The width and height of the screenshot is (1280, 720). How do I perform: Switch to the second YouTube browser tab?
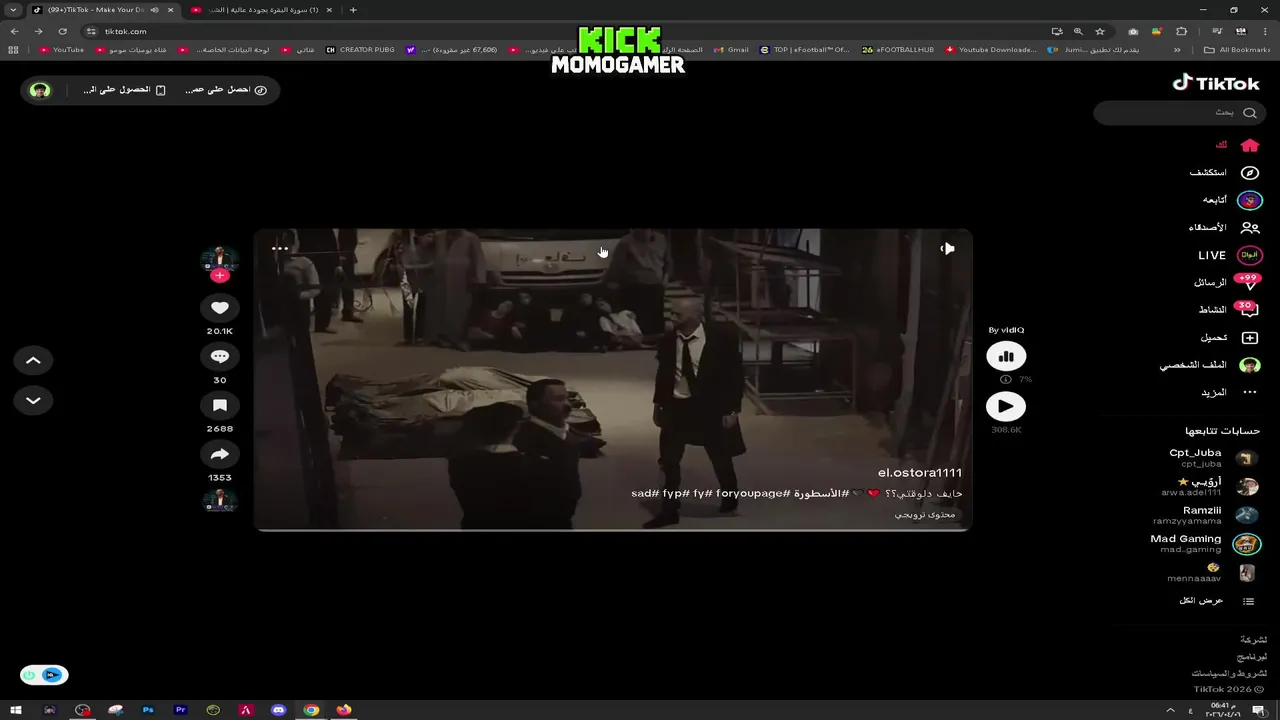tap(262, 10)
